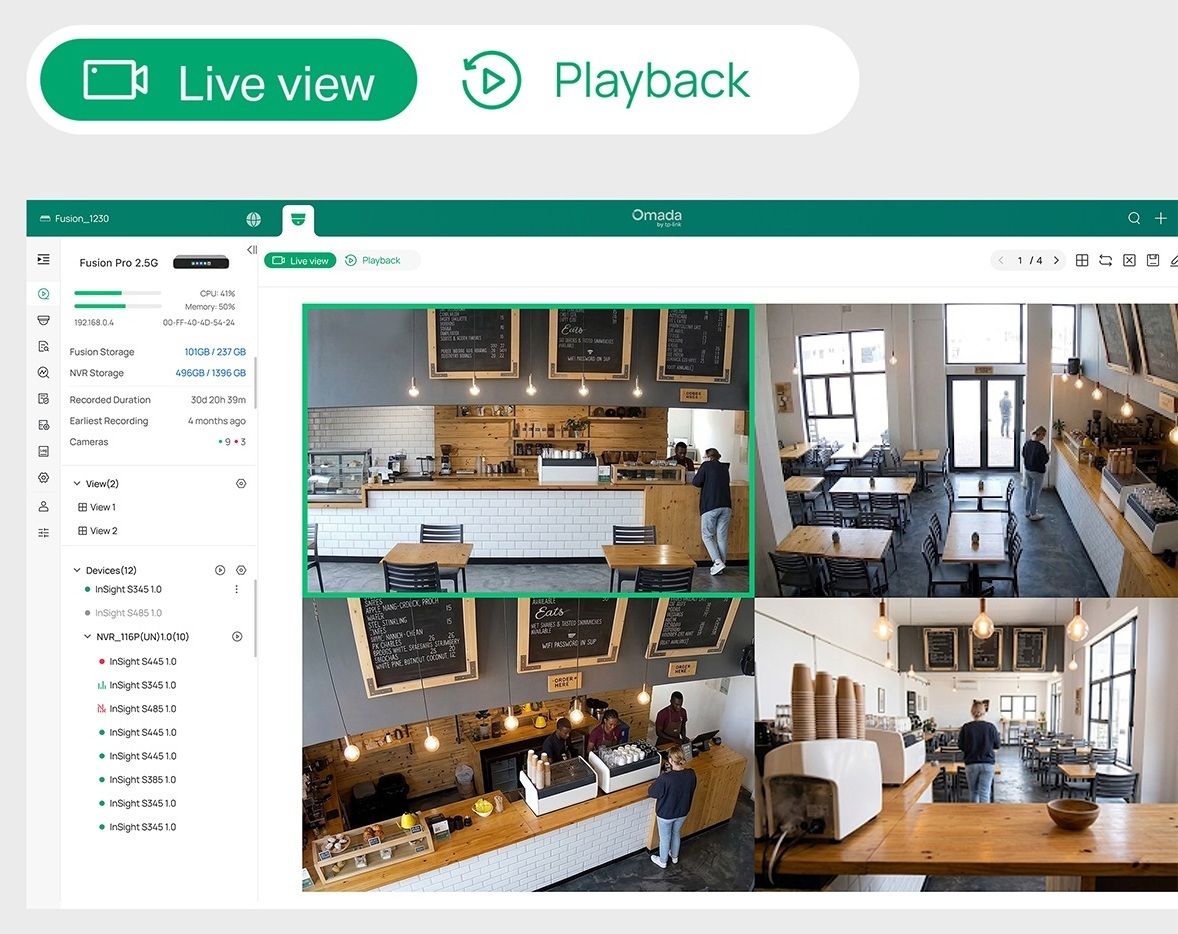The image size is (1178, 934).
Task: Open Devices(12) section settings icon
Action: (241, 570)
